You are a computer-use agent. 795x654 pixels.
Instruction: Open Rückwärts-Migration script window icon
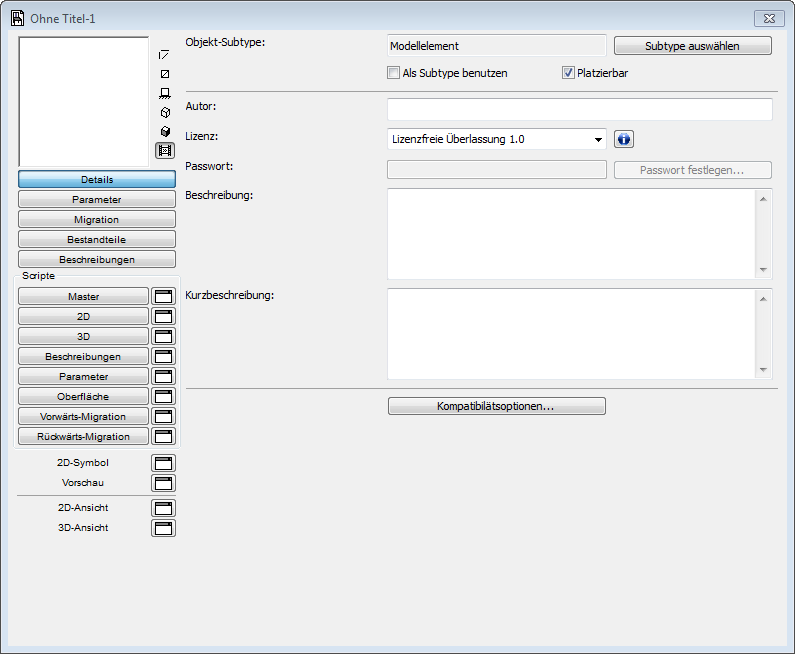163,437
